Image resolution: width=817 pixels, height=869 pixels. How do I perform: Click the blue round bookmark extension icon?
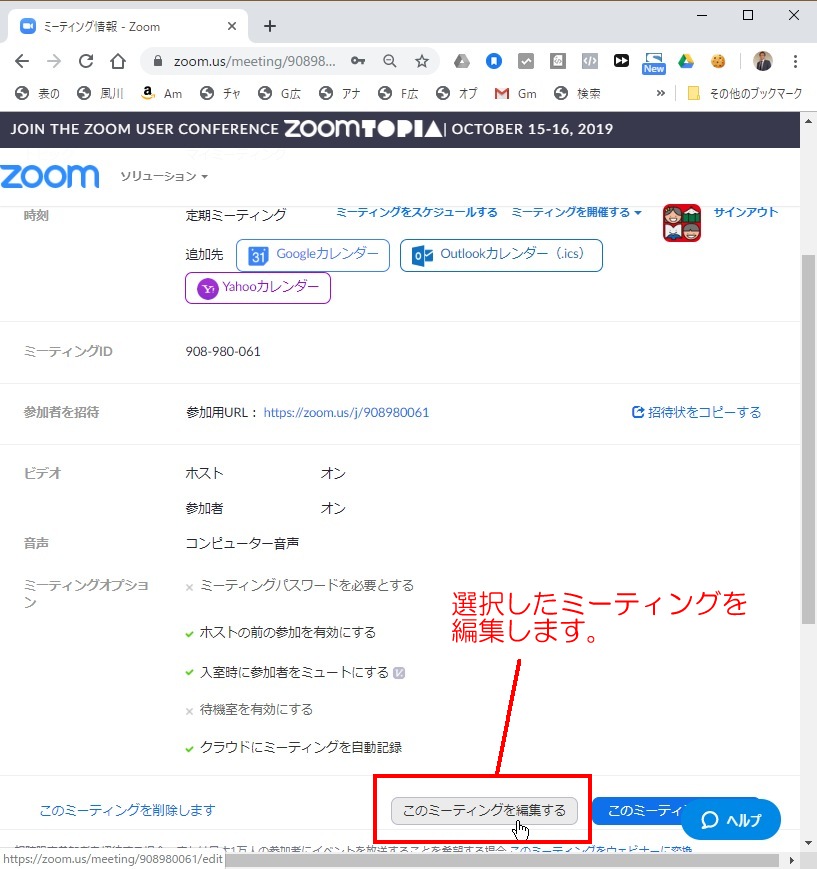(x=493, y=61)
